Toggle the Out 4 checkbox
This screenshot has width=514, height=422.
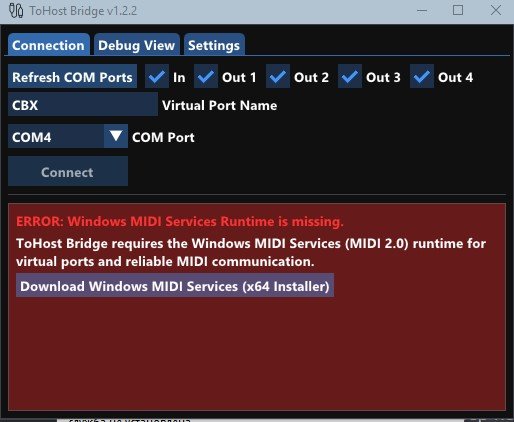[x=422, y=77]
